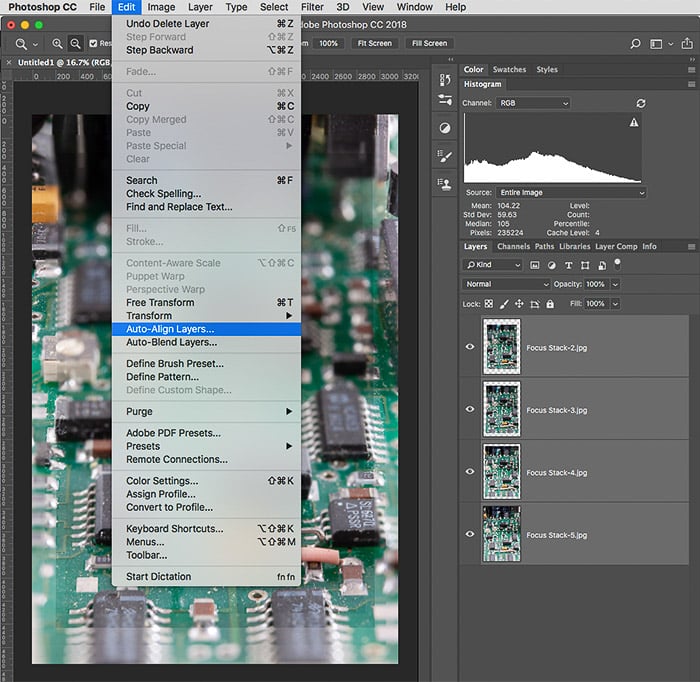Screen dimensions: 700x682
Task: Click the Share image icon
Action: pos(687,43)
